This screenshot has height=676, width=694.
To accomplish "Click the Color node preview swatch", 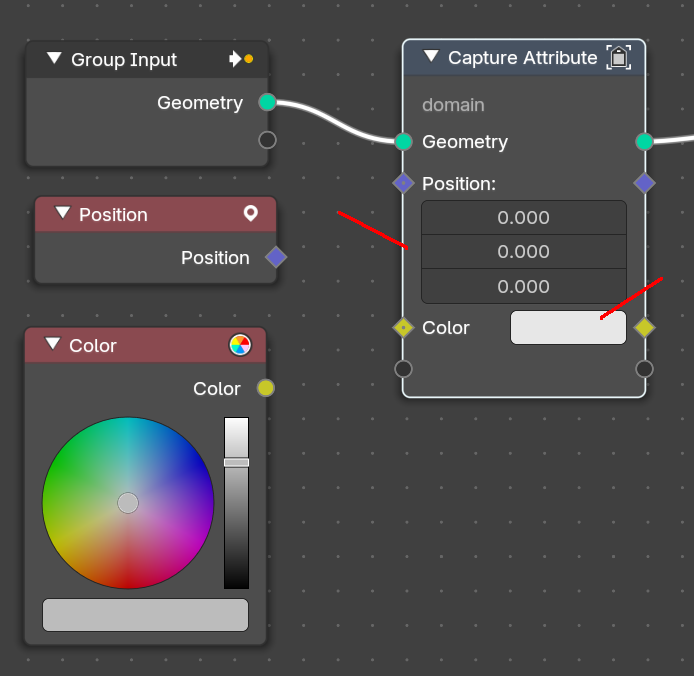I will (146, 615).
